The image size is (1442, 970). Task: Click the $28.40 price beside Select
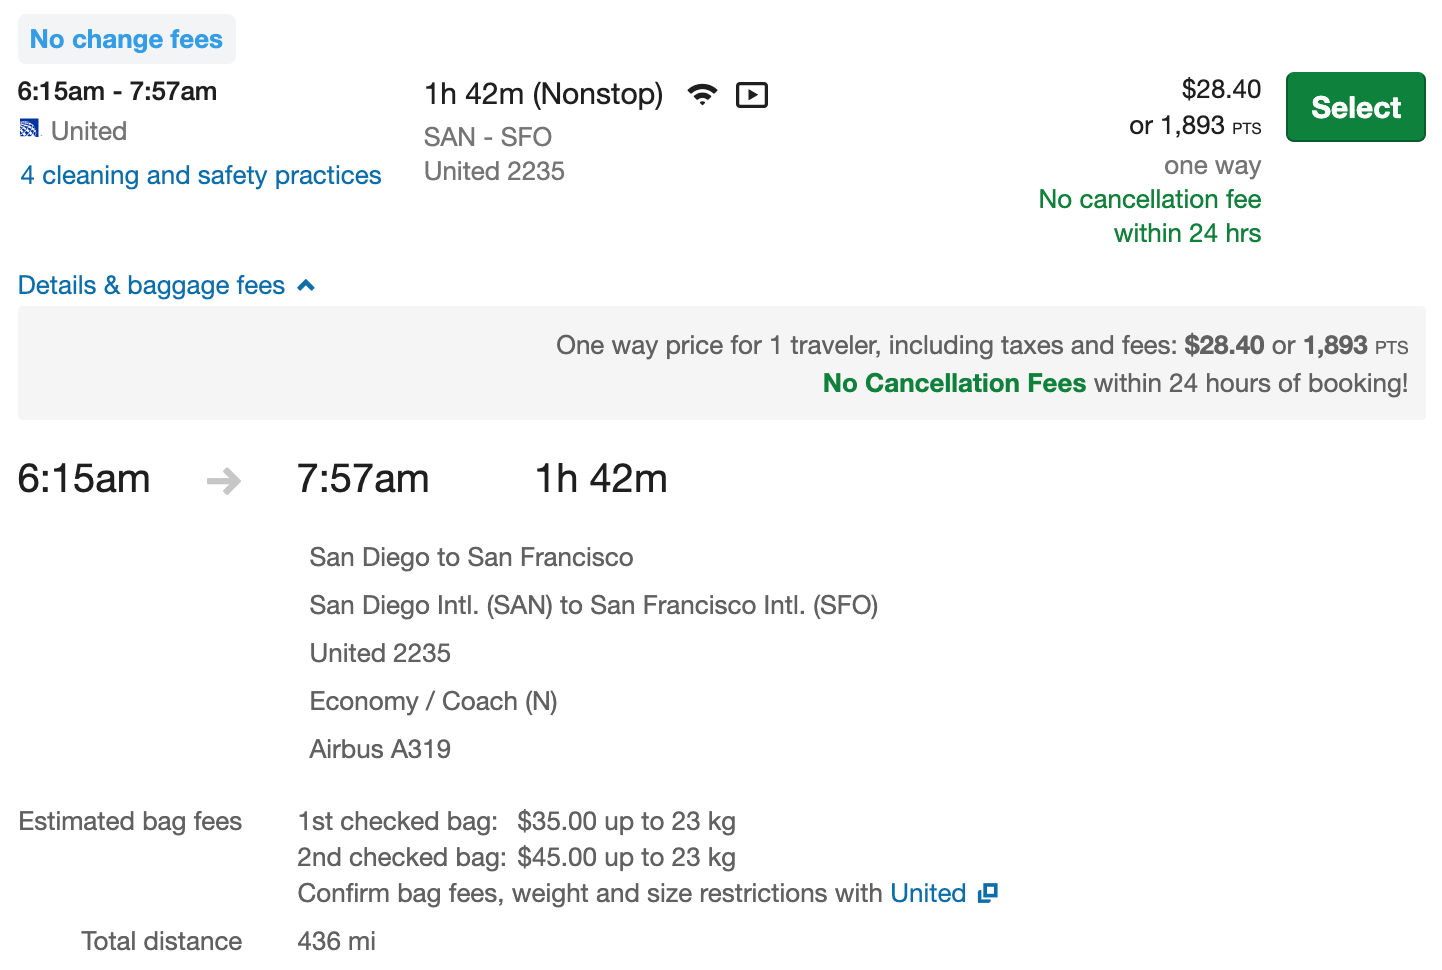click(x=1221, y=89)
